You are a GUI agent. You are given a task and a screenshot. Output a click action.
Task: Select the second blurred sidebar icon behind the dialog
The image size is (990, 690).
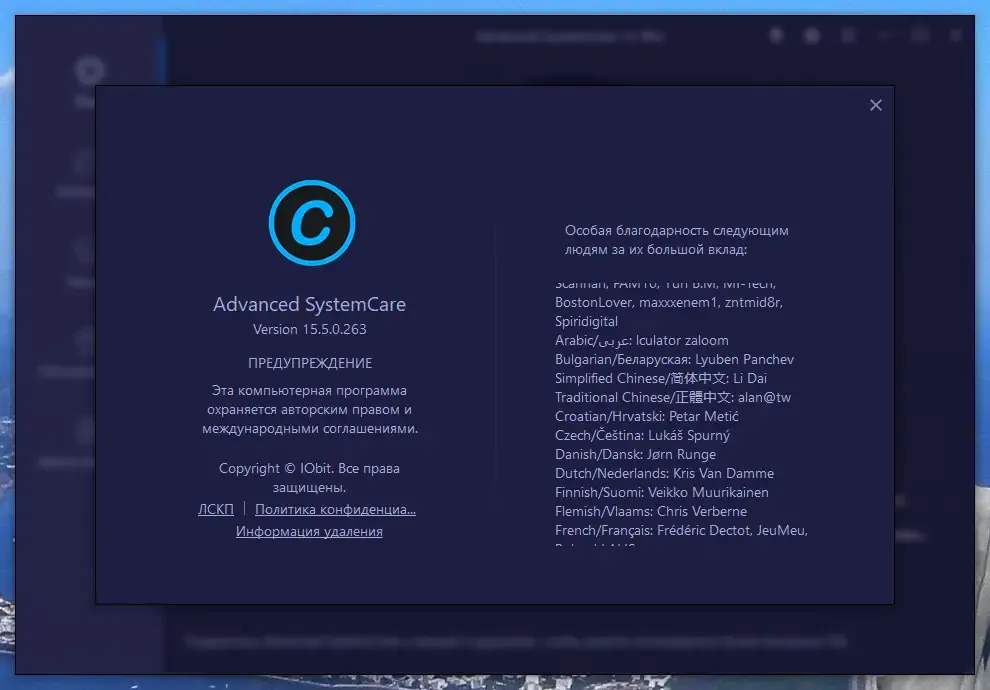[x=84, y=164]
